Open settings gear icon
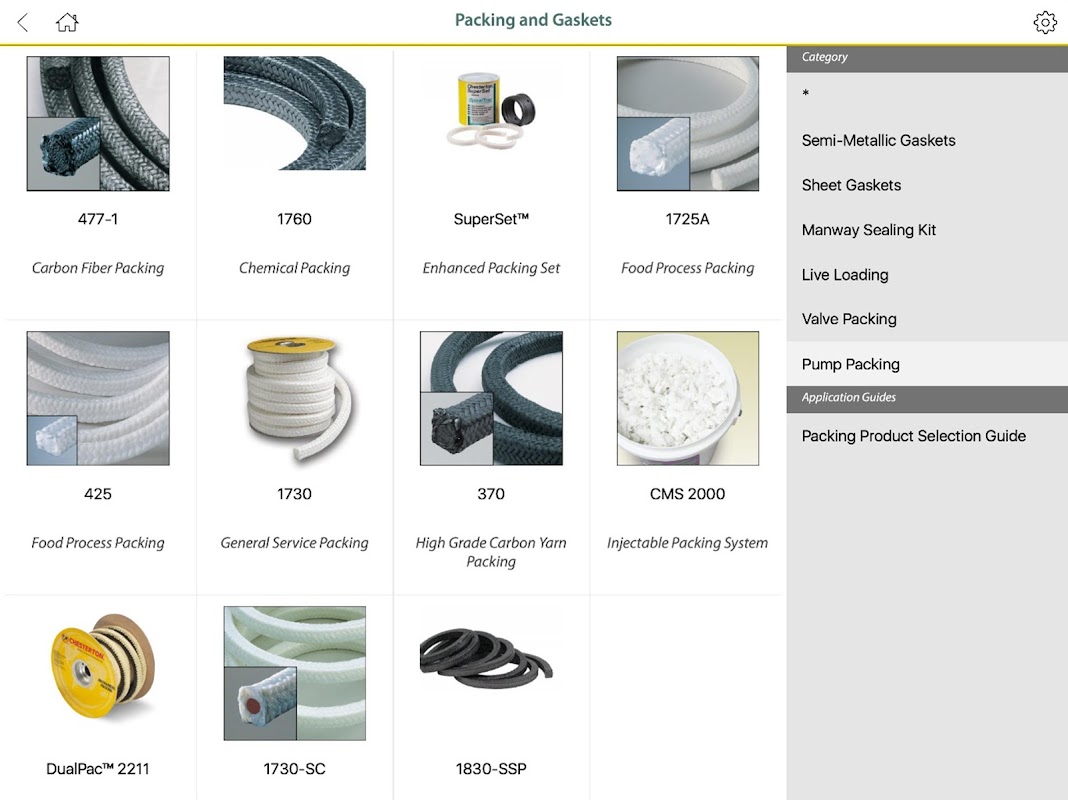 pos(1045,22)
